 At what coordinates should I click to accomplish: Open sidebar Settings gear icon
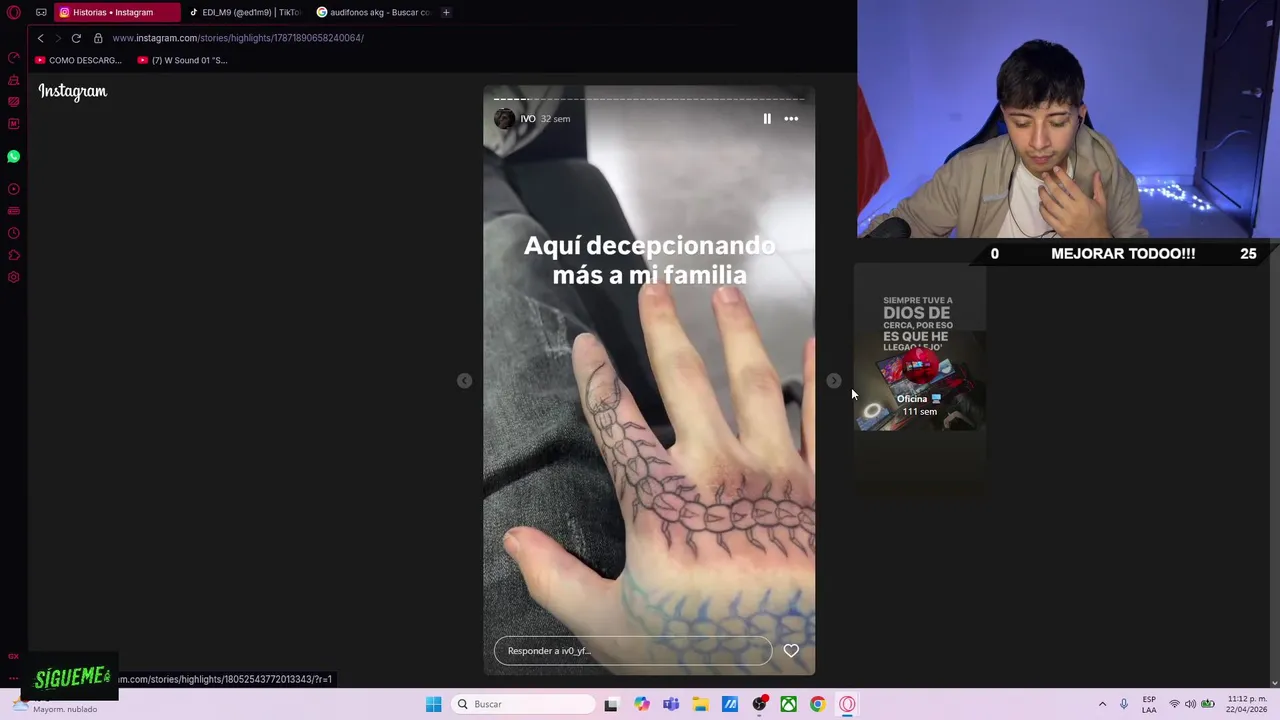pos(14,277)
